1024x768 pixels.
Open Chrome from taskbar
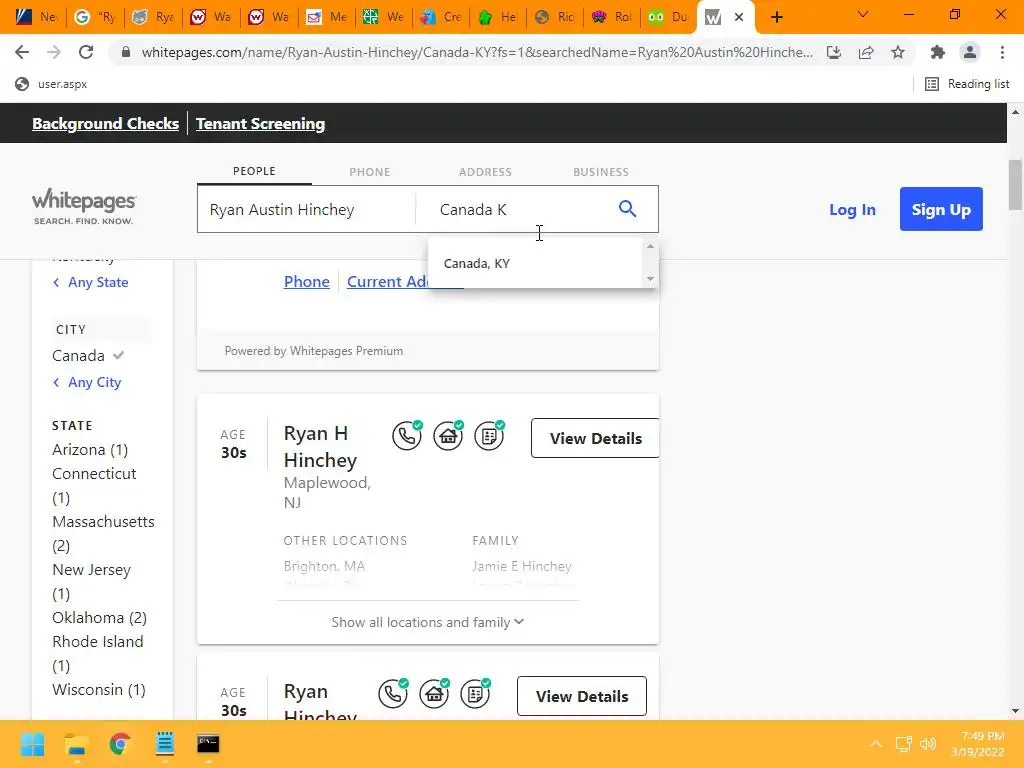pos(120,744)
